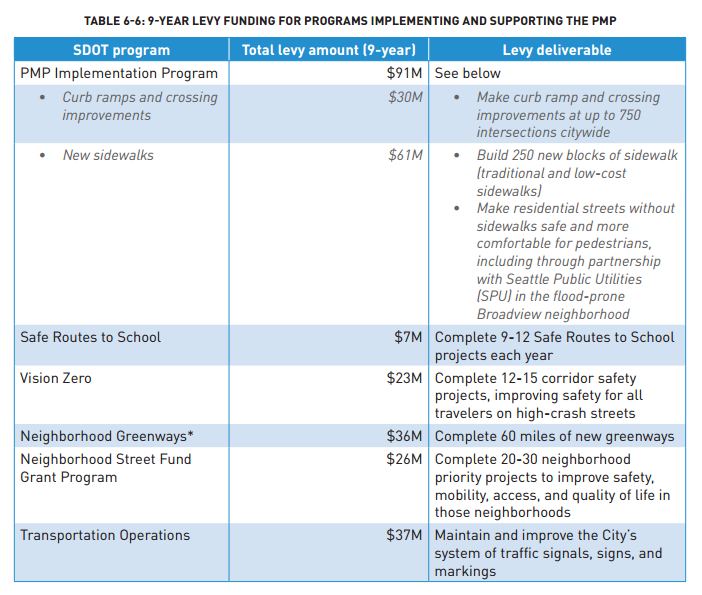
Task: Select the $37M levy amount
Action: [x=406, y=535]
